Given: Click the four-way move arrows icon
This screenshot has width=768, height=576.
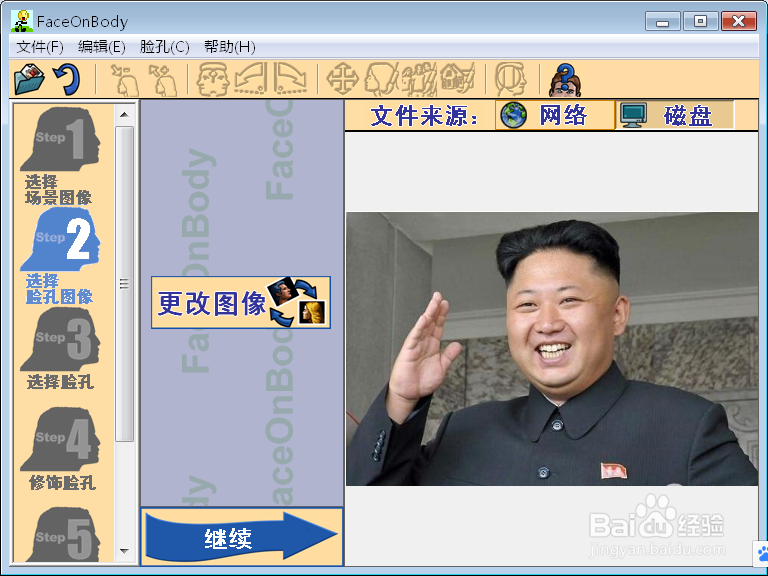Looking at the screenshot, I should (x=342, y=79).
